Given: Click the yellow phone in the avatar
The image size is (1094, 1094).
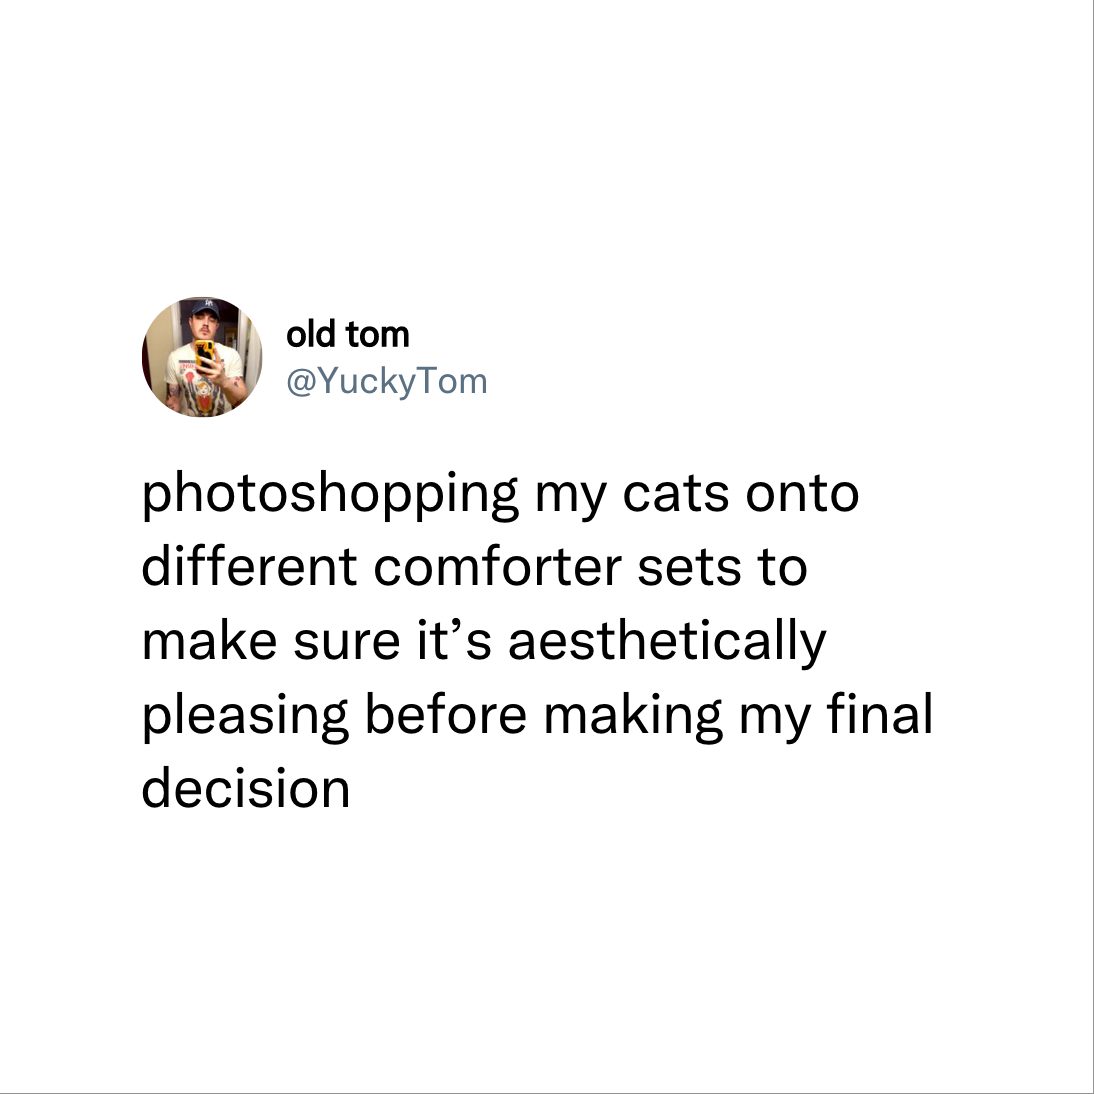Looking at the screenshot, I should (x=205, y=354).
